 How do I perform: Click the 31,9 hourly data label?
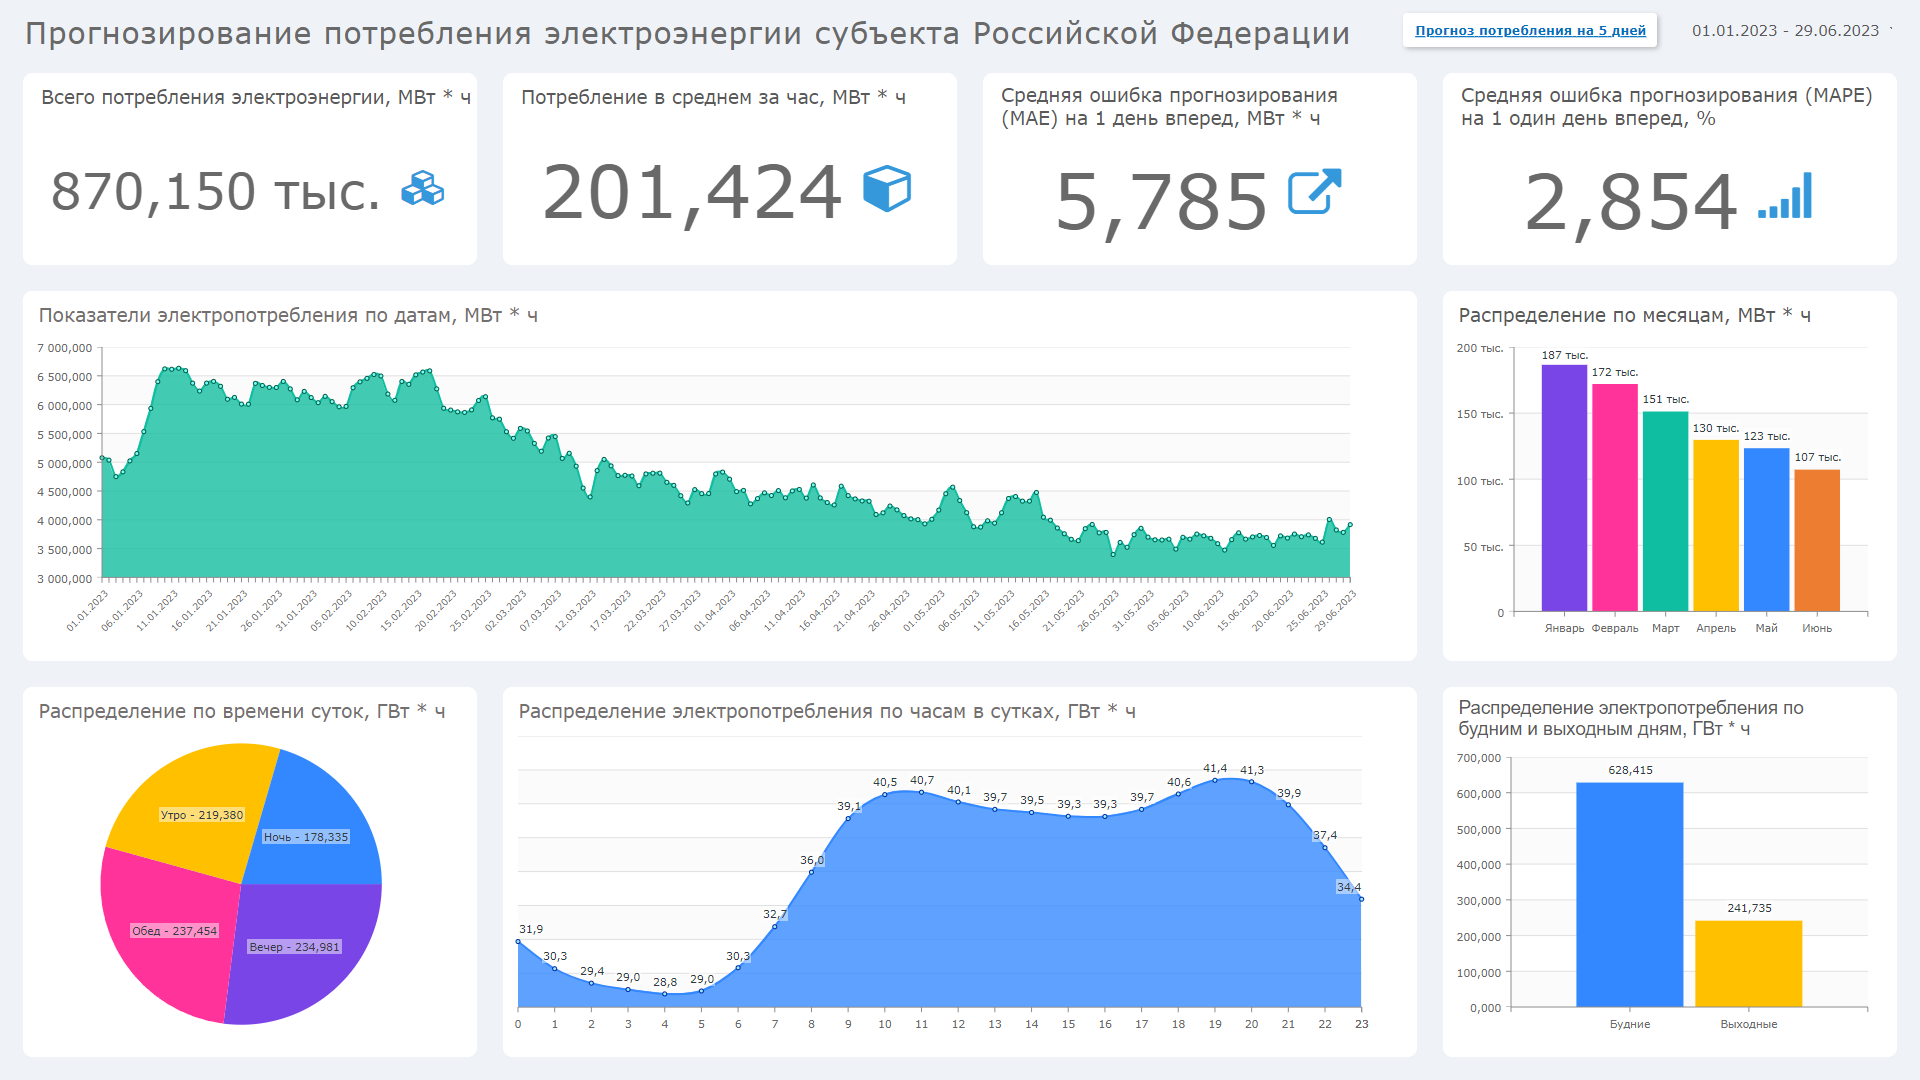pos(531,929)
